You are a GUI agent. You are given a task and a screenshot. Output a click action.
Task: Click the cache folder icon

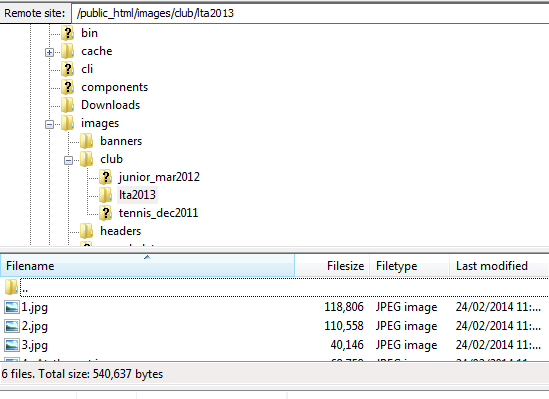point(68,51)
